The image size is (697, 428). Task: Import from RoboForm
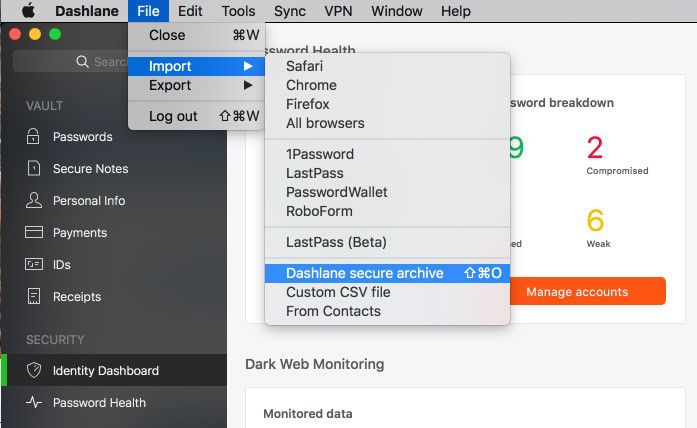(x=387, y=212)
